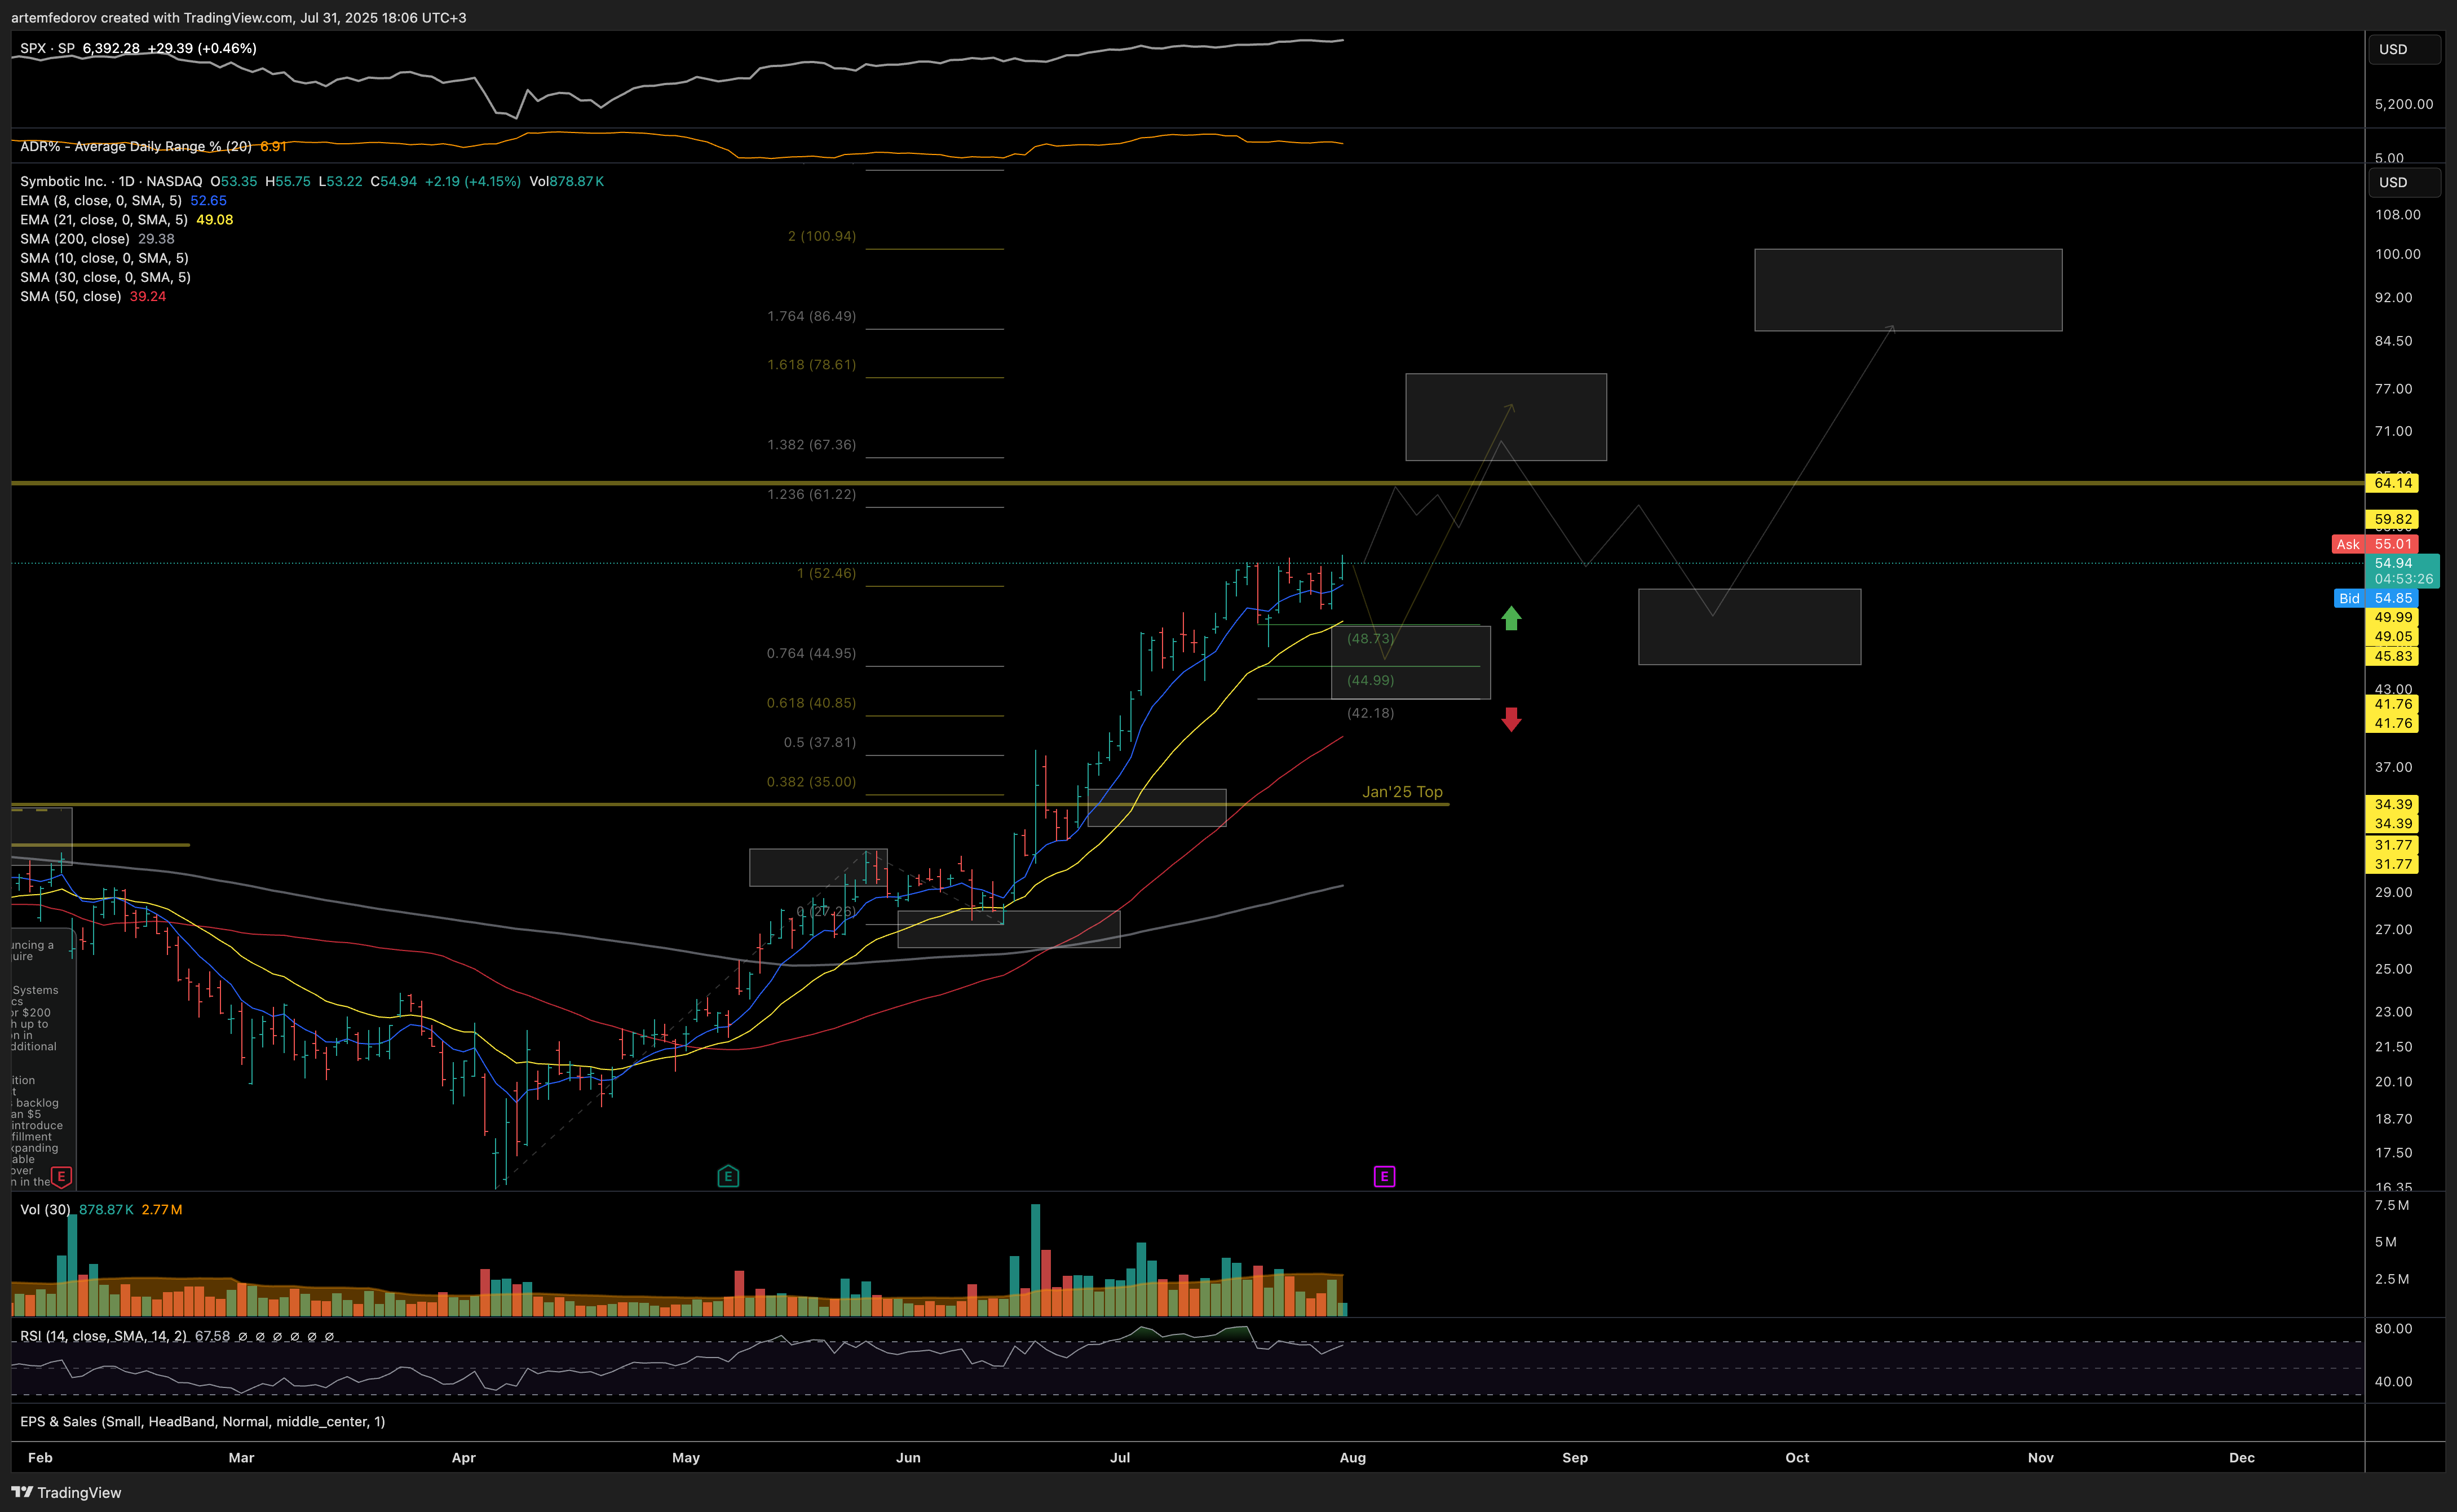Click the Feb label on the time axis
This screenshot has width=2457, height=1512.
40,1457
